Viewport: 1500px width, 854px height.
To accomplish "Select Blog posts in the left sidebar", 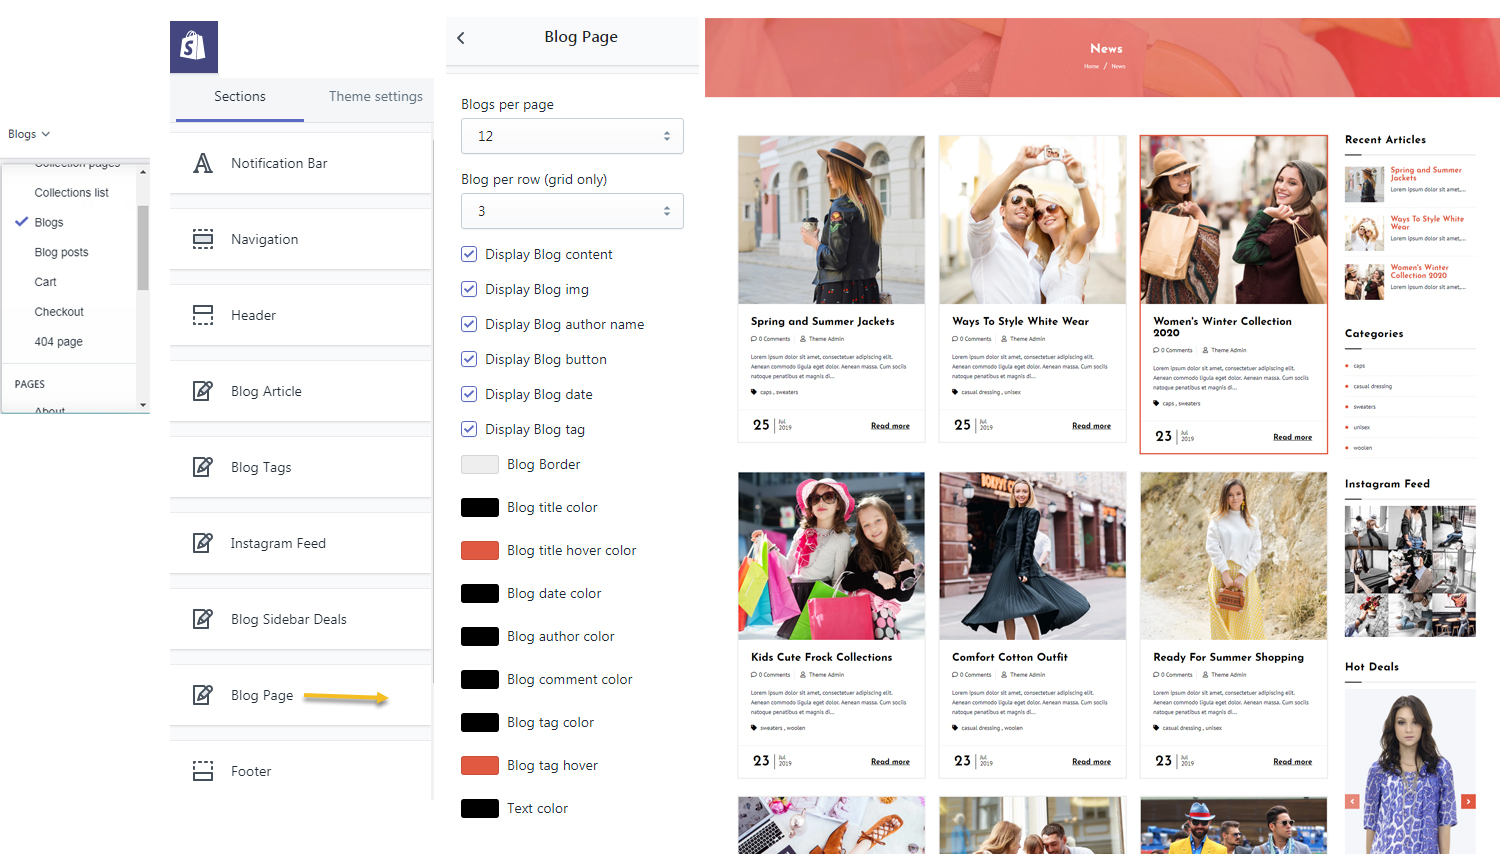I will click(60, 252).
